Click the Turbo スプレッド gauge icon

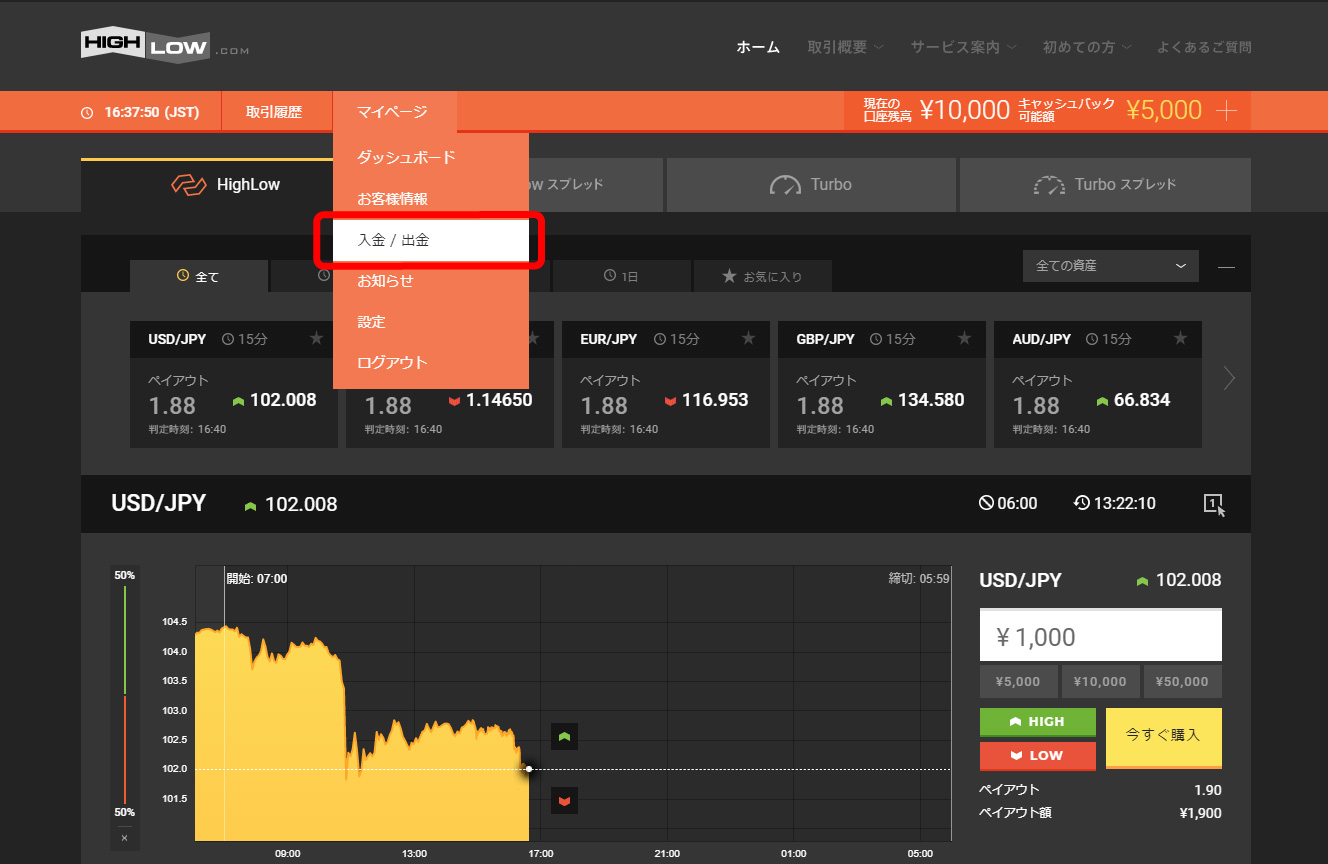1049,185
